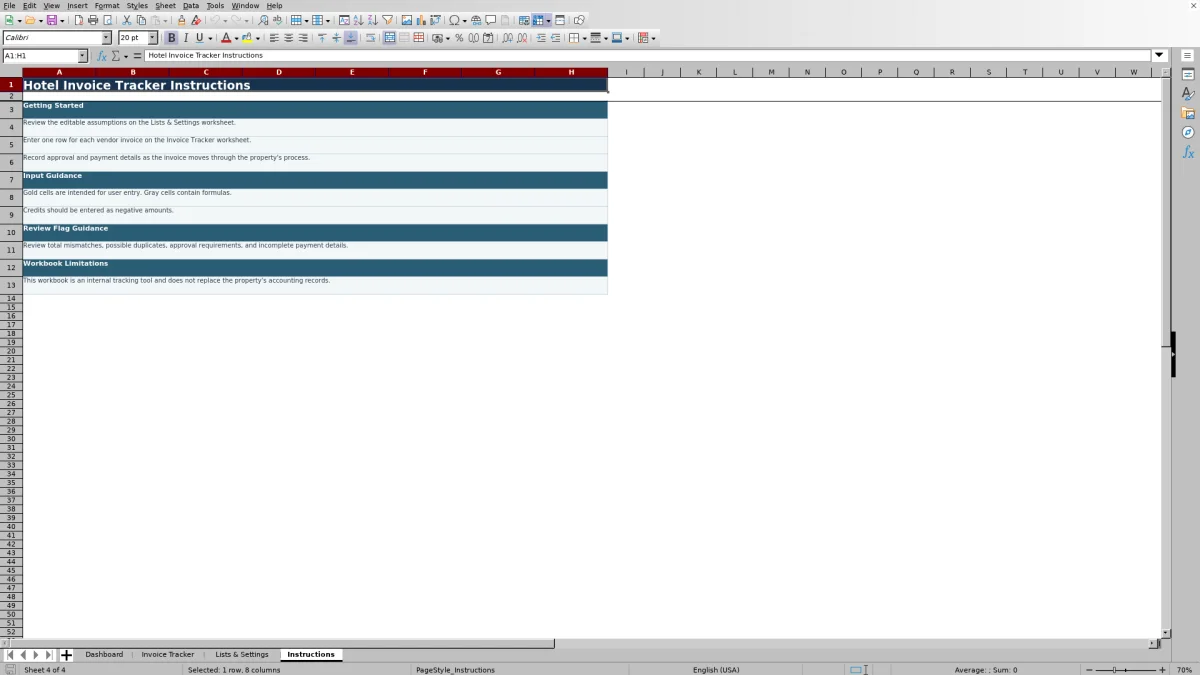Toggle Underline formatting
Image resolution: width=1200 pixels, height=675 pixels.
click(199, 38)
